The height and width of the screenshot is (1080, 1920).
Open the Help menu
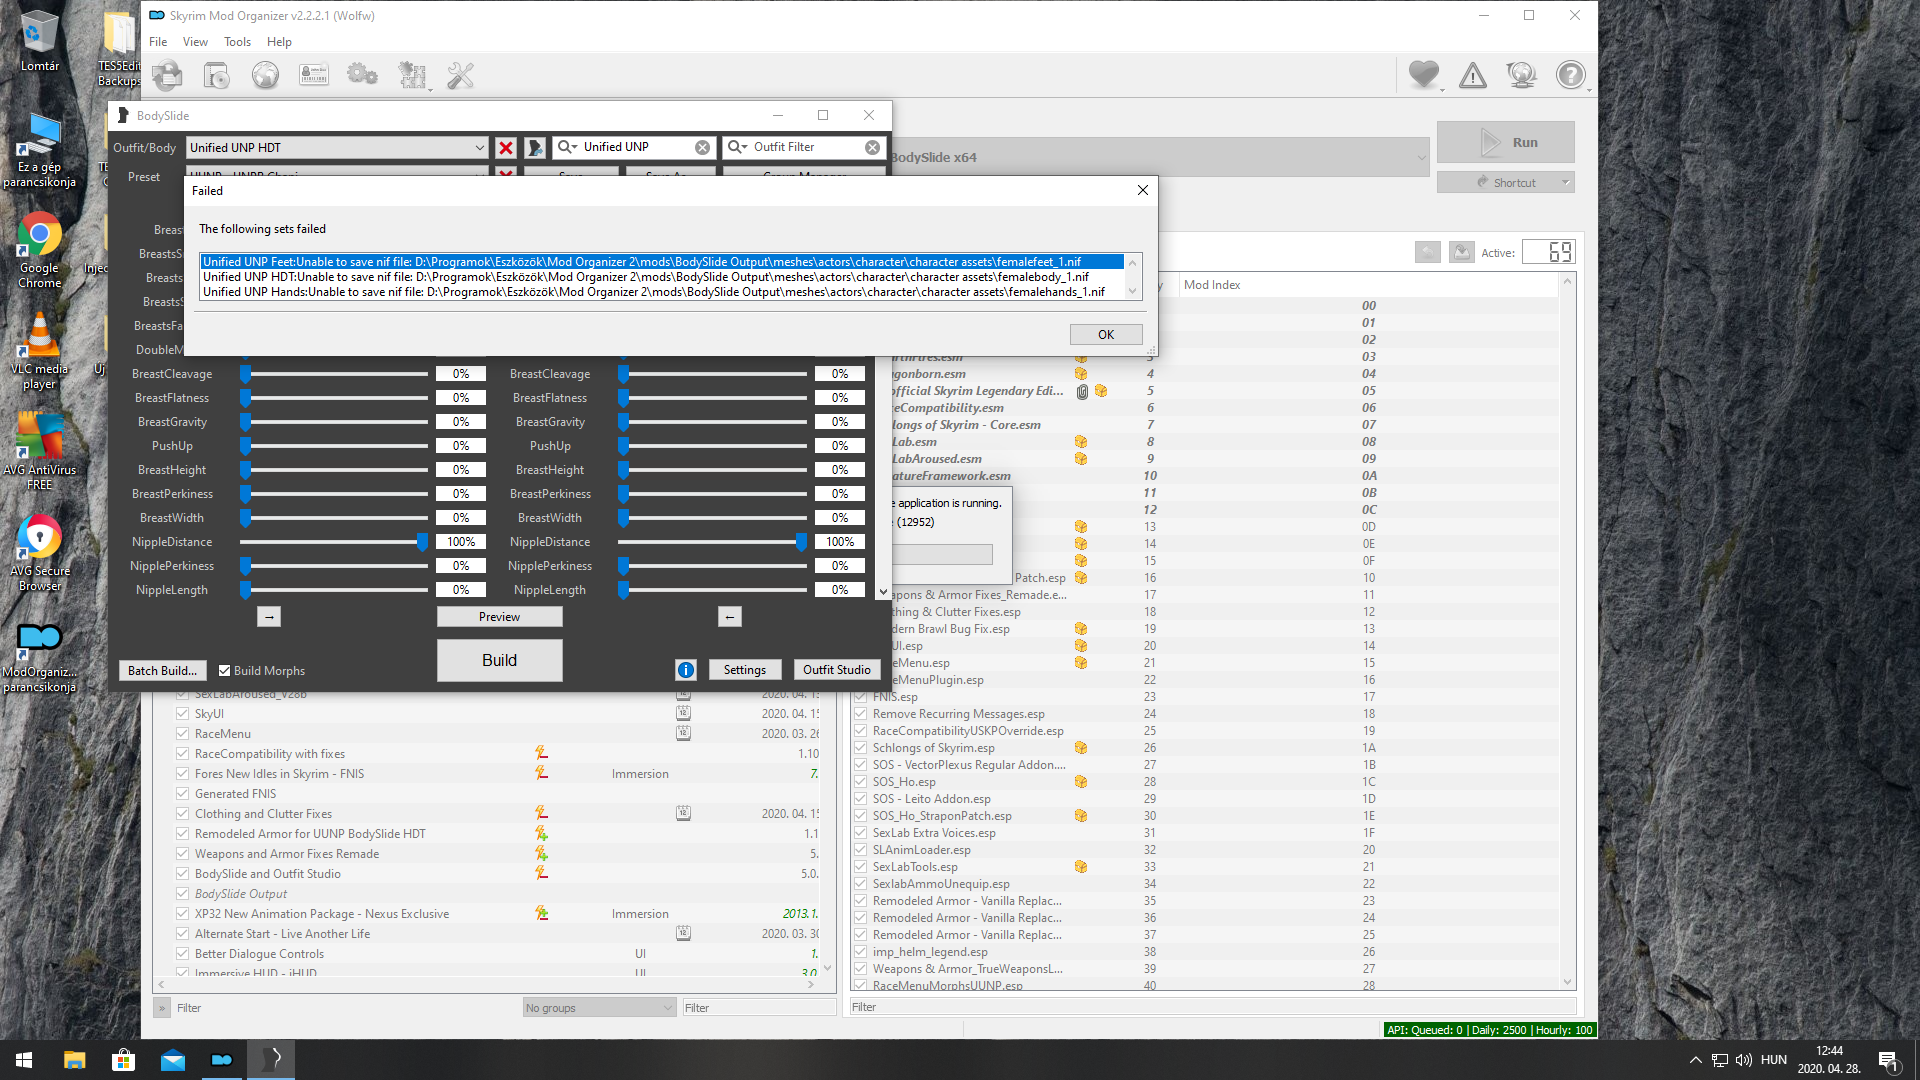click(x=279, y=42)
